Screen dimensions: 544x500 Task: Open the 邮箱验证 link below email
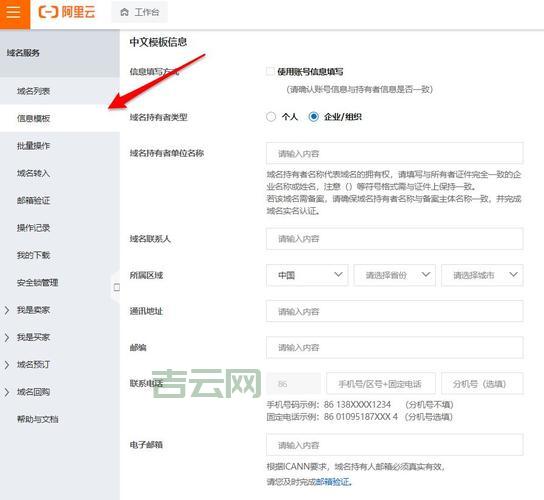[x=334, y=482]
